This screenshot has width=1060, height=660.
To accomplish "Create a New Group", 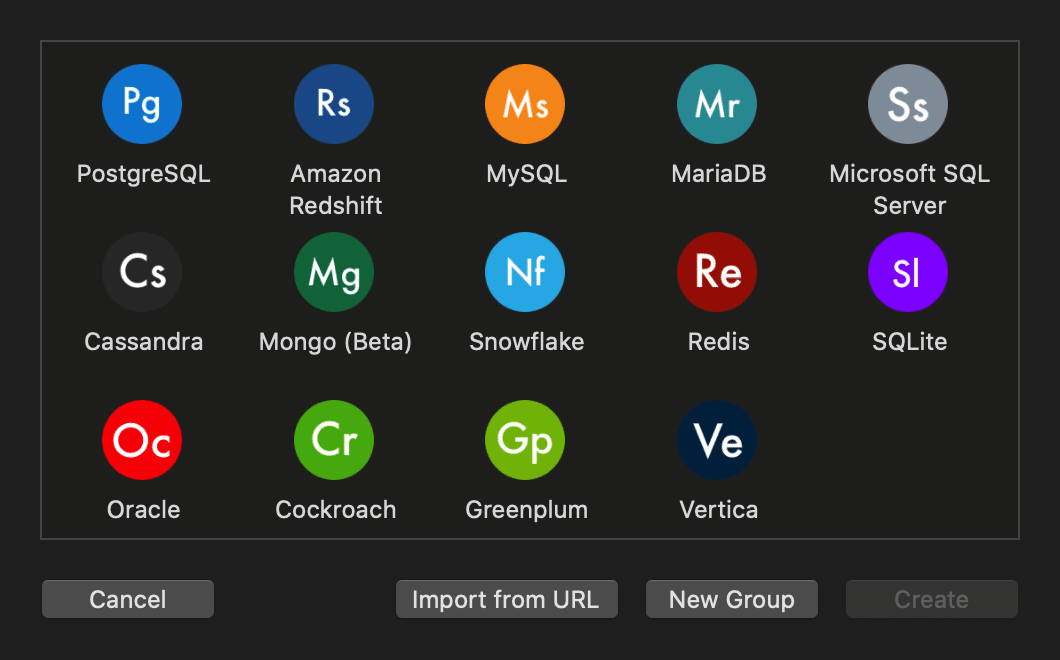I will tap(732, 599).
